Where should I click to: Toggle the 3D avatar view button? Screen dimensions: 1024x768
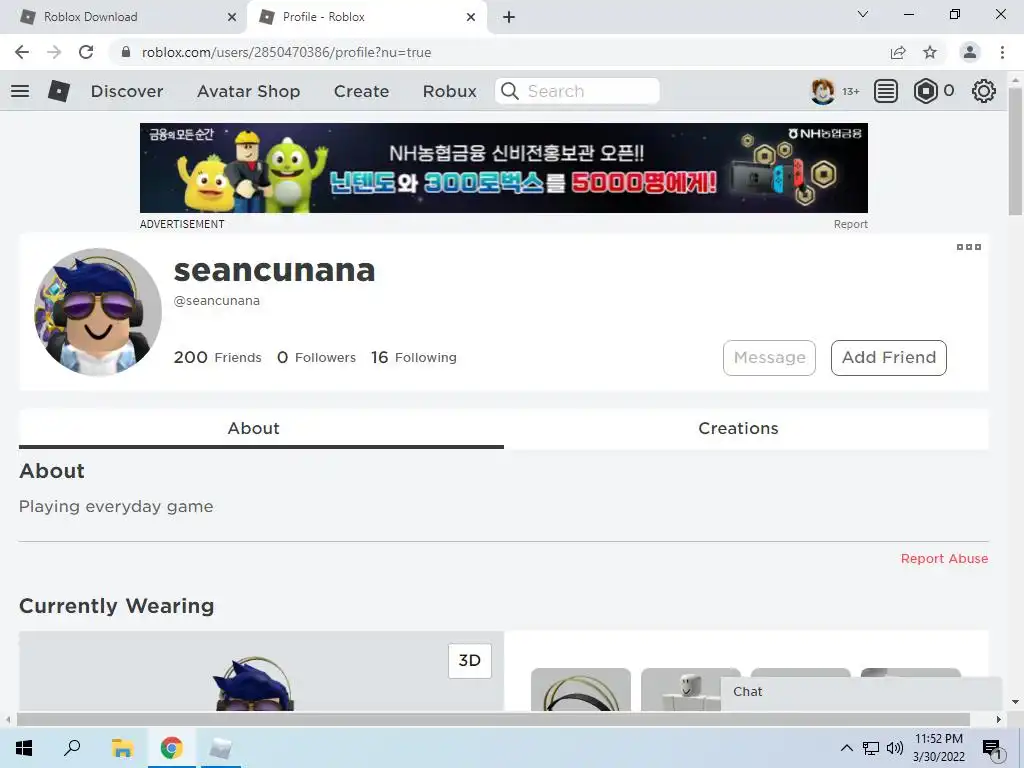470,660
